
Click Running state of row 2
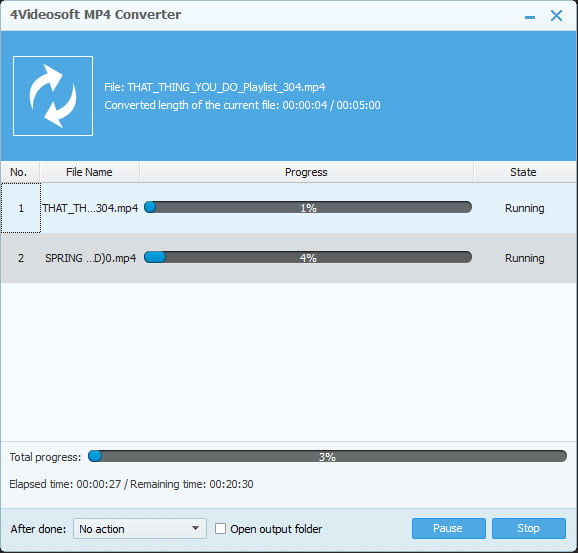(525, 258)
